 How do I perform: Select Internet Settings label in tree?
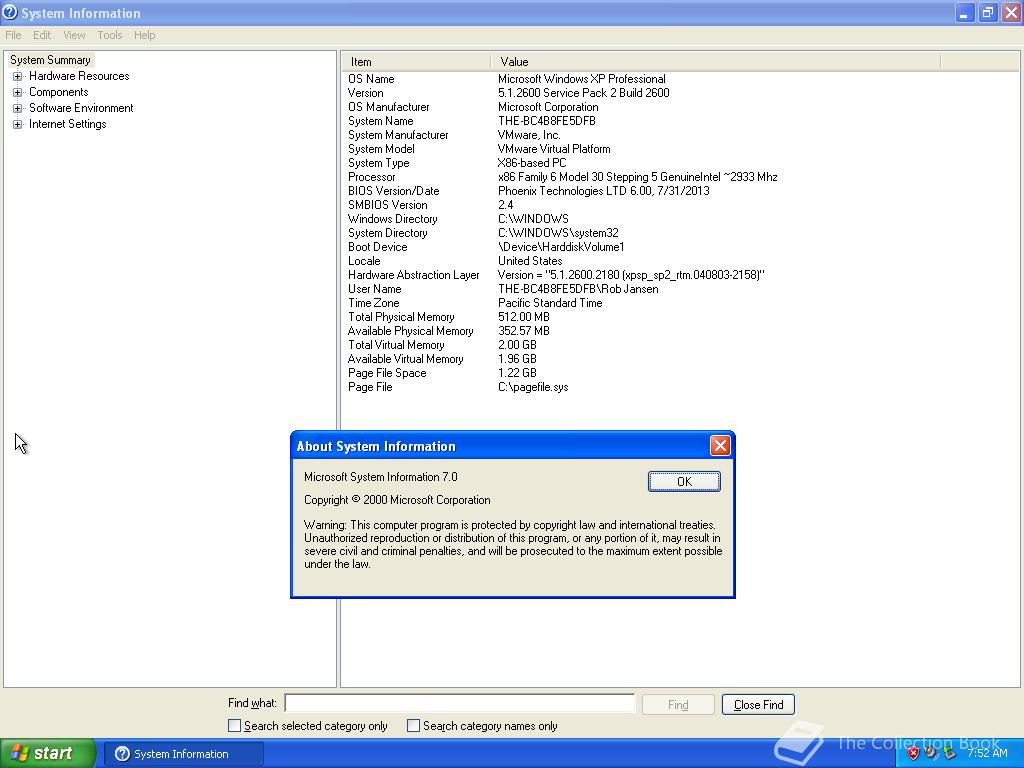click(x=67, y=124)
